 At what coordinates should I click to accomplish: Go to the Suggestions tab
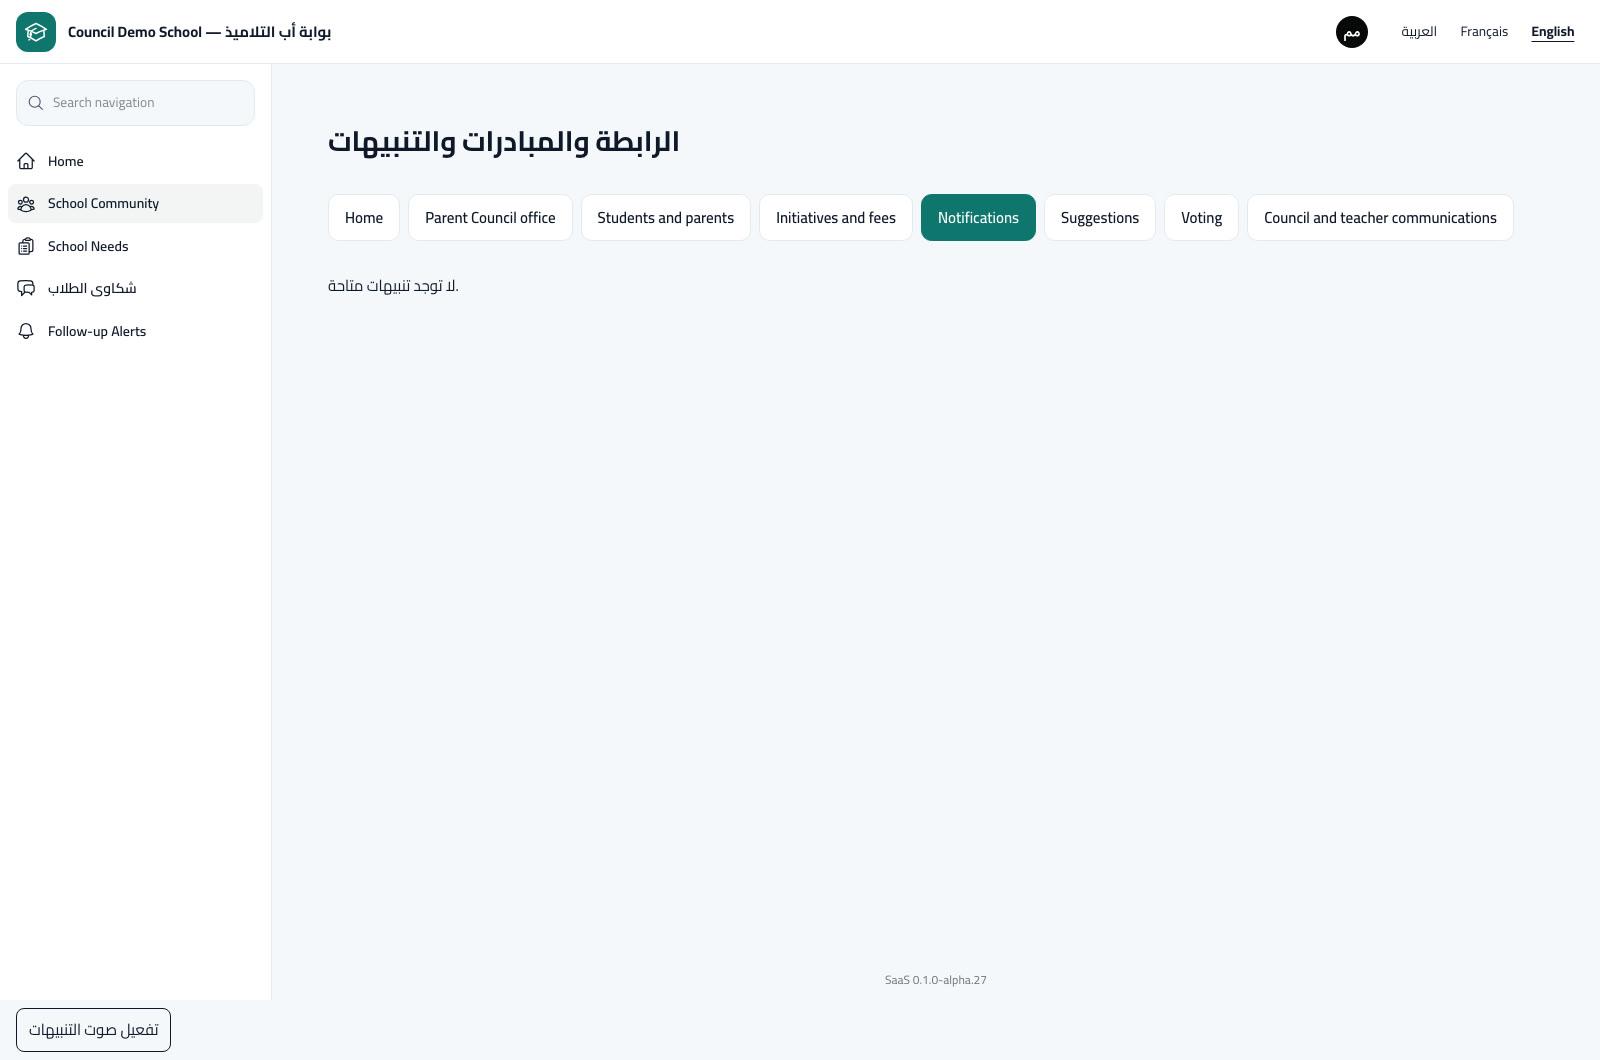click(x=1100, y=218)
